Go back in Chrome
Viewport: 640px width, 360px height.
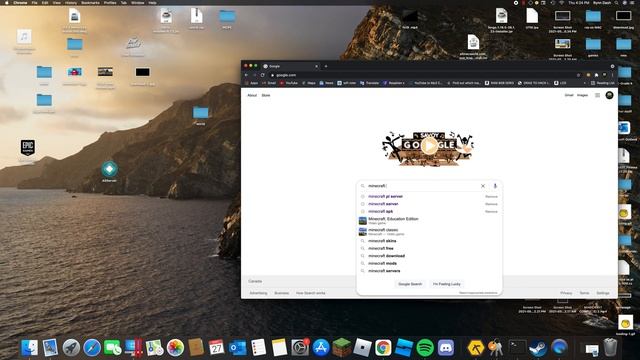(x=246, y=75)
